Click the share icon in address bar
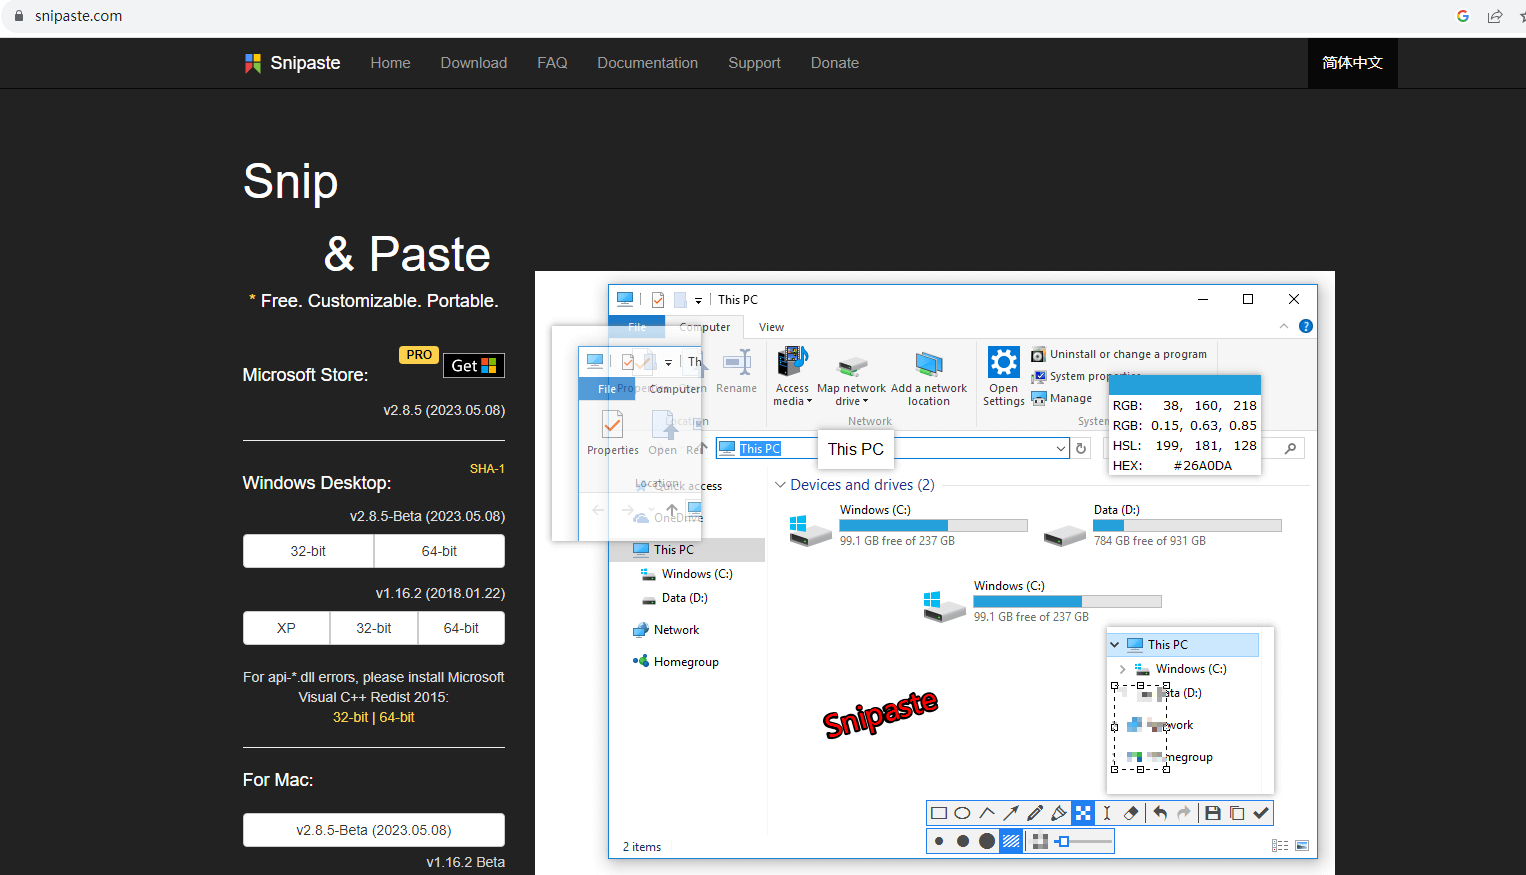Screen dimensions: 1526x875 pyautogui.click(x=1495, y=16)
